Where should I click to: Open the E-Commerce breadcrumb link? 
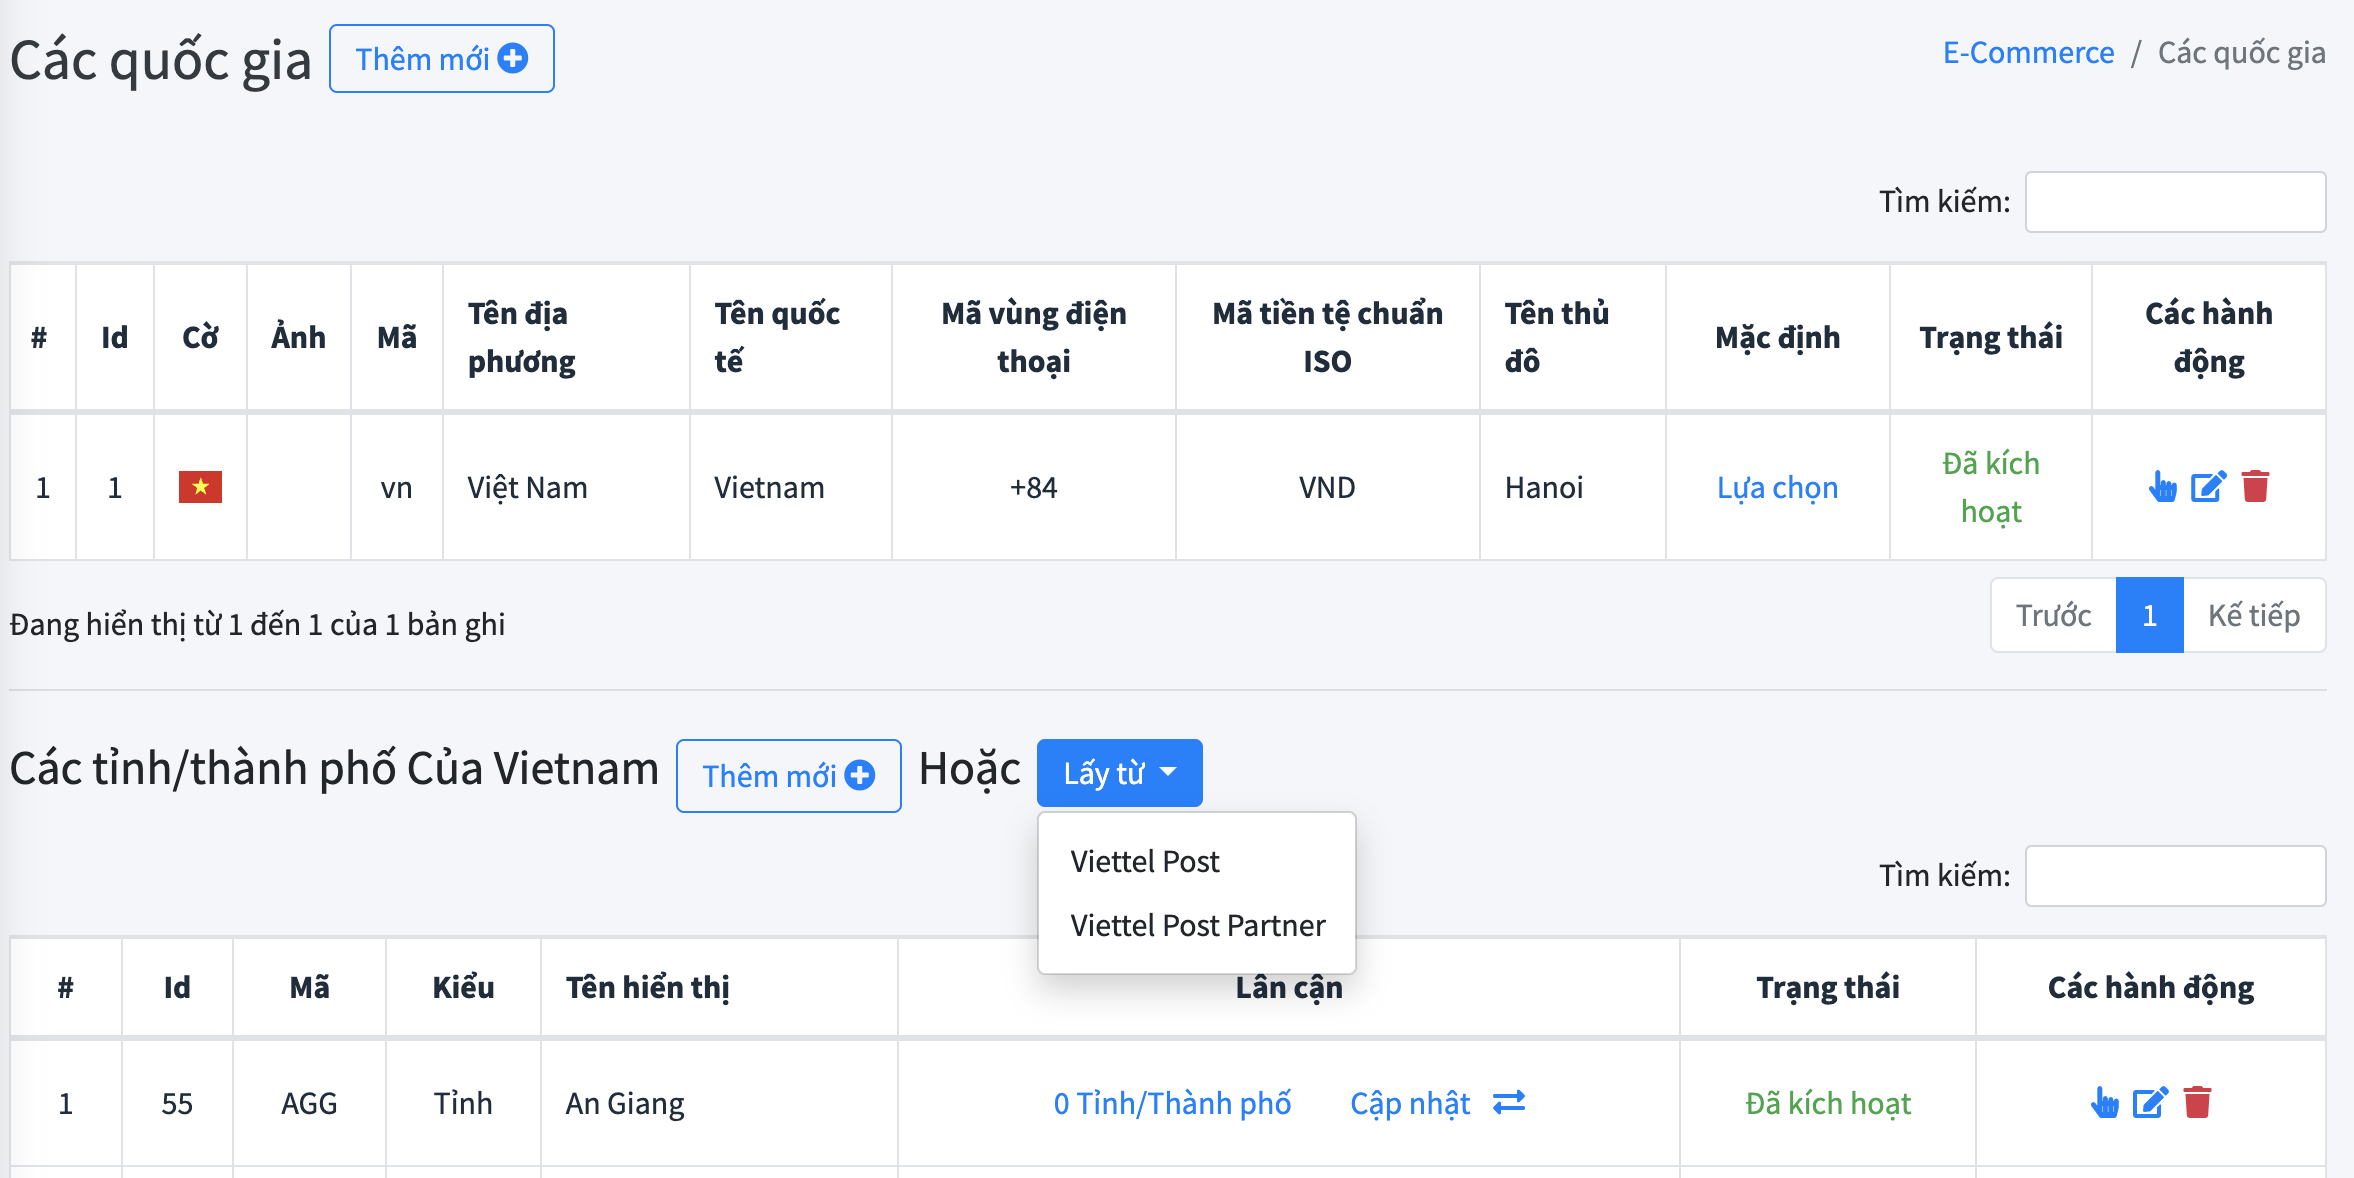click(x=2028, y=52)
